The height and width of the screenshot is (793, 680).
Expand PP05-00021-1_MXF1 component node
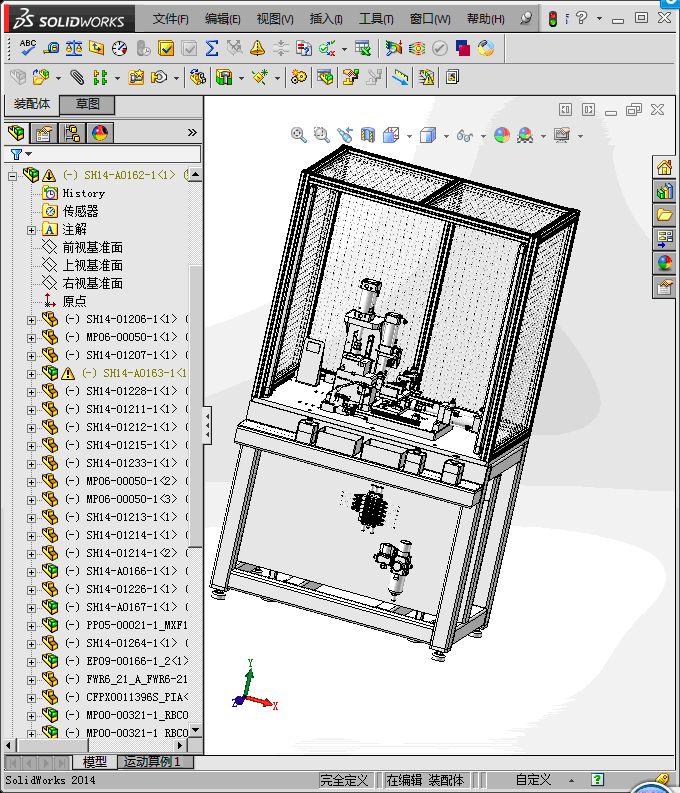click(31, 626)
